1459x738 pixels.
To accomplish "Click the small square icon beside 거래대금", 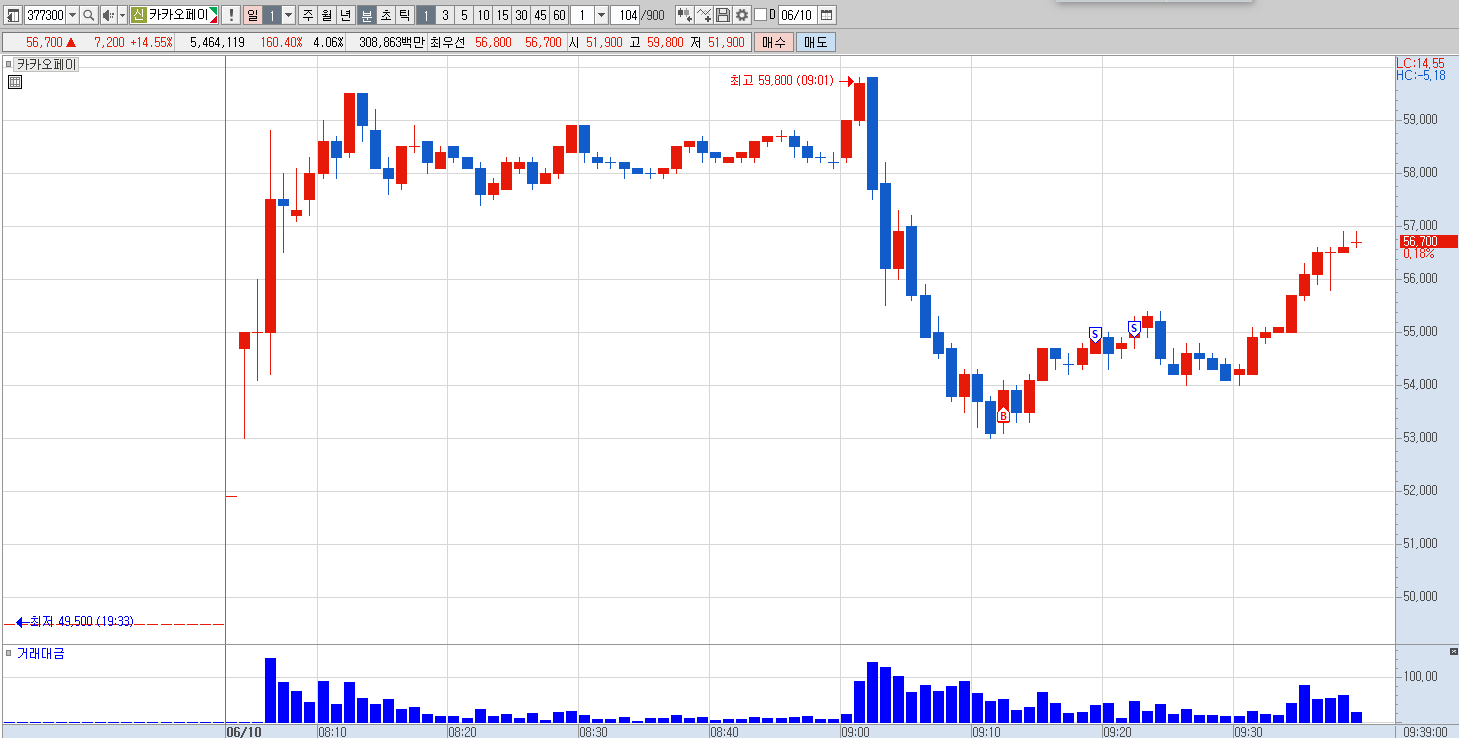I will (x=9, y=653).
